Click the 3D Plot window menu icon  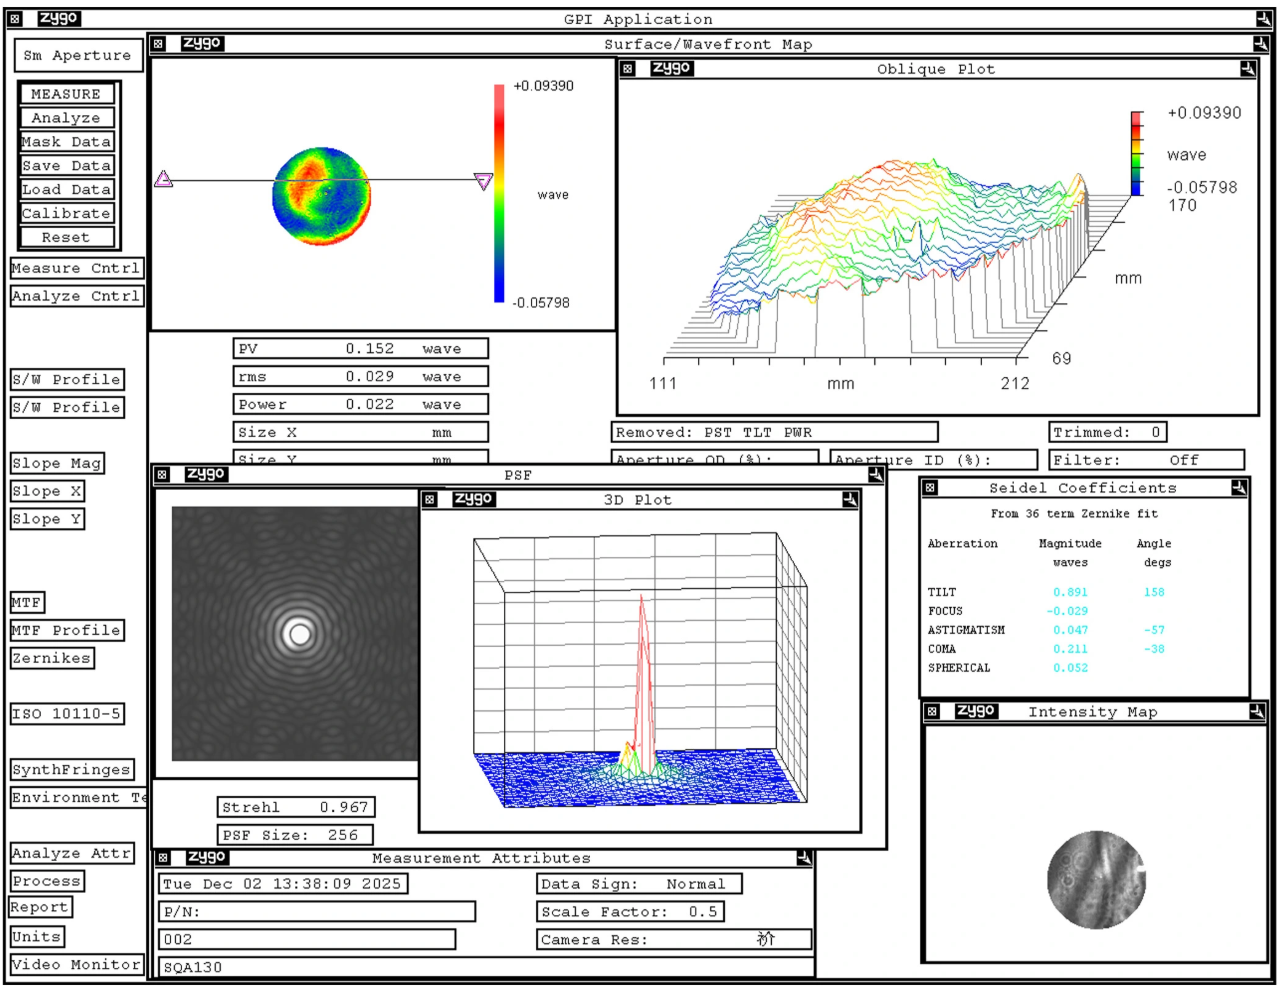tap(431, 500)
